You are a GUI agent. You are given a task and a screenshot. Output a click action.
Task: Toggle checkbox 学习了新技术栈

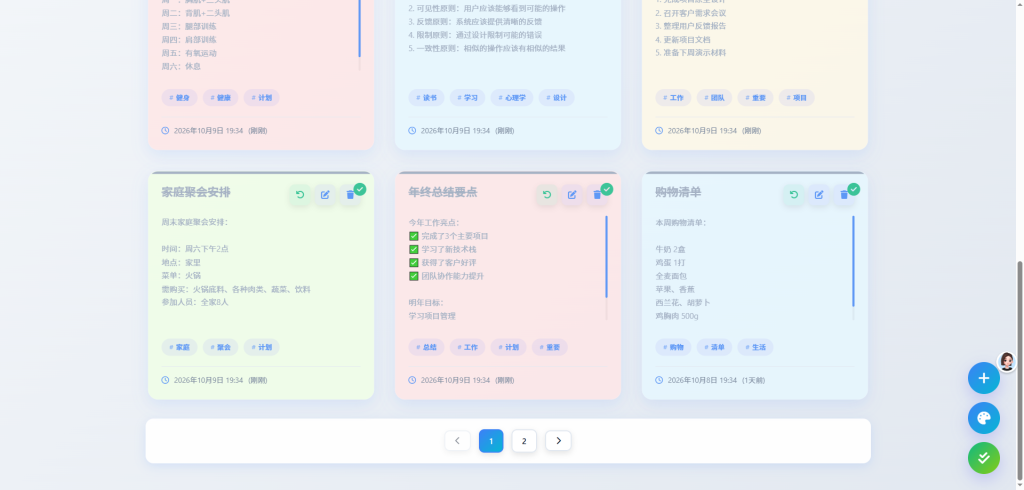pyautogui.click(x=413, y=249)
